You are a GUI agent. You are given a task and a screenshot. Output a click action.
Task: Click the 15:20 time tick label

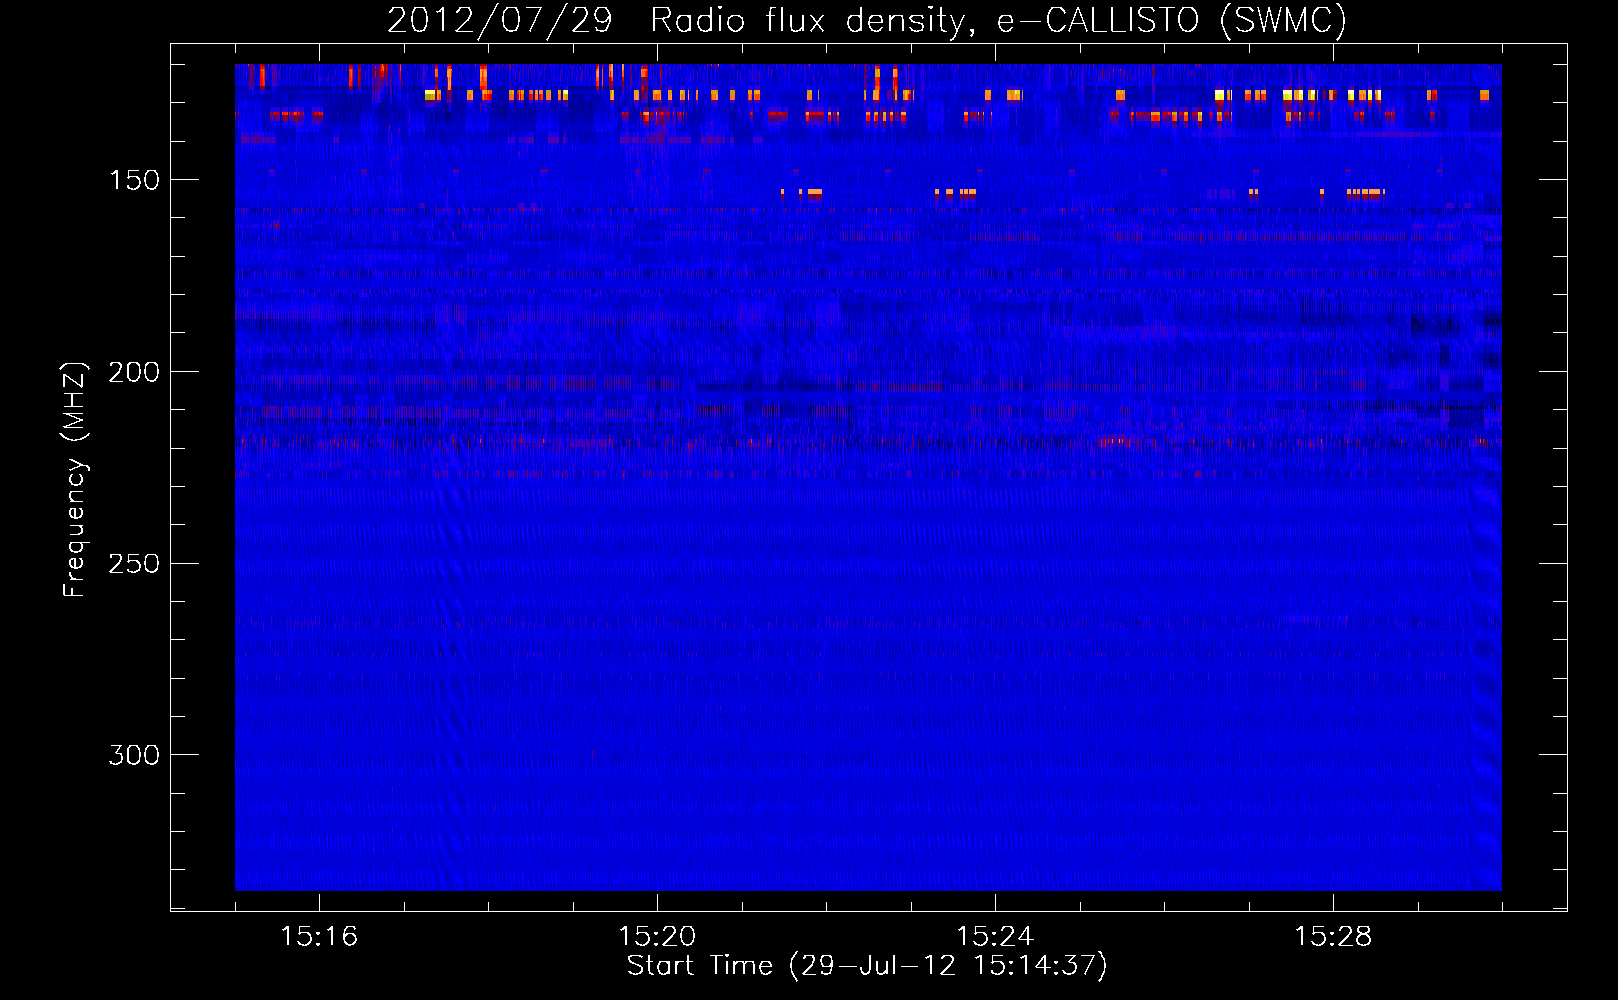tap(657, 936)
